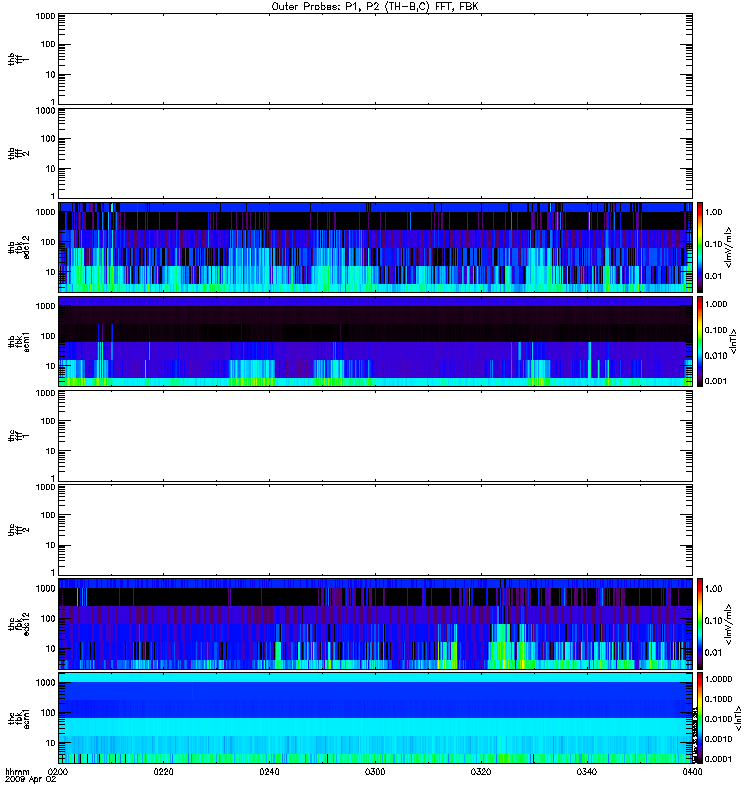Click the 'thb fbk edc12' y-axis label
This screenshot has width=750, height=800.
19,247
